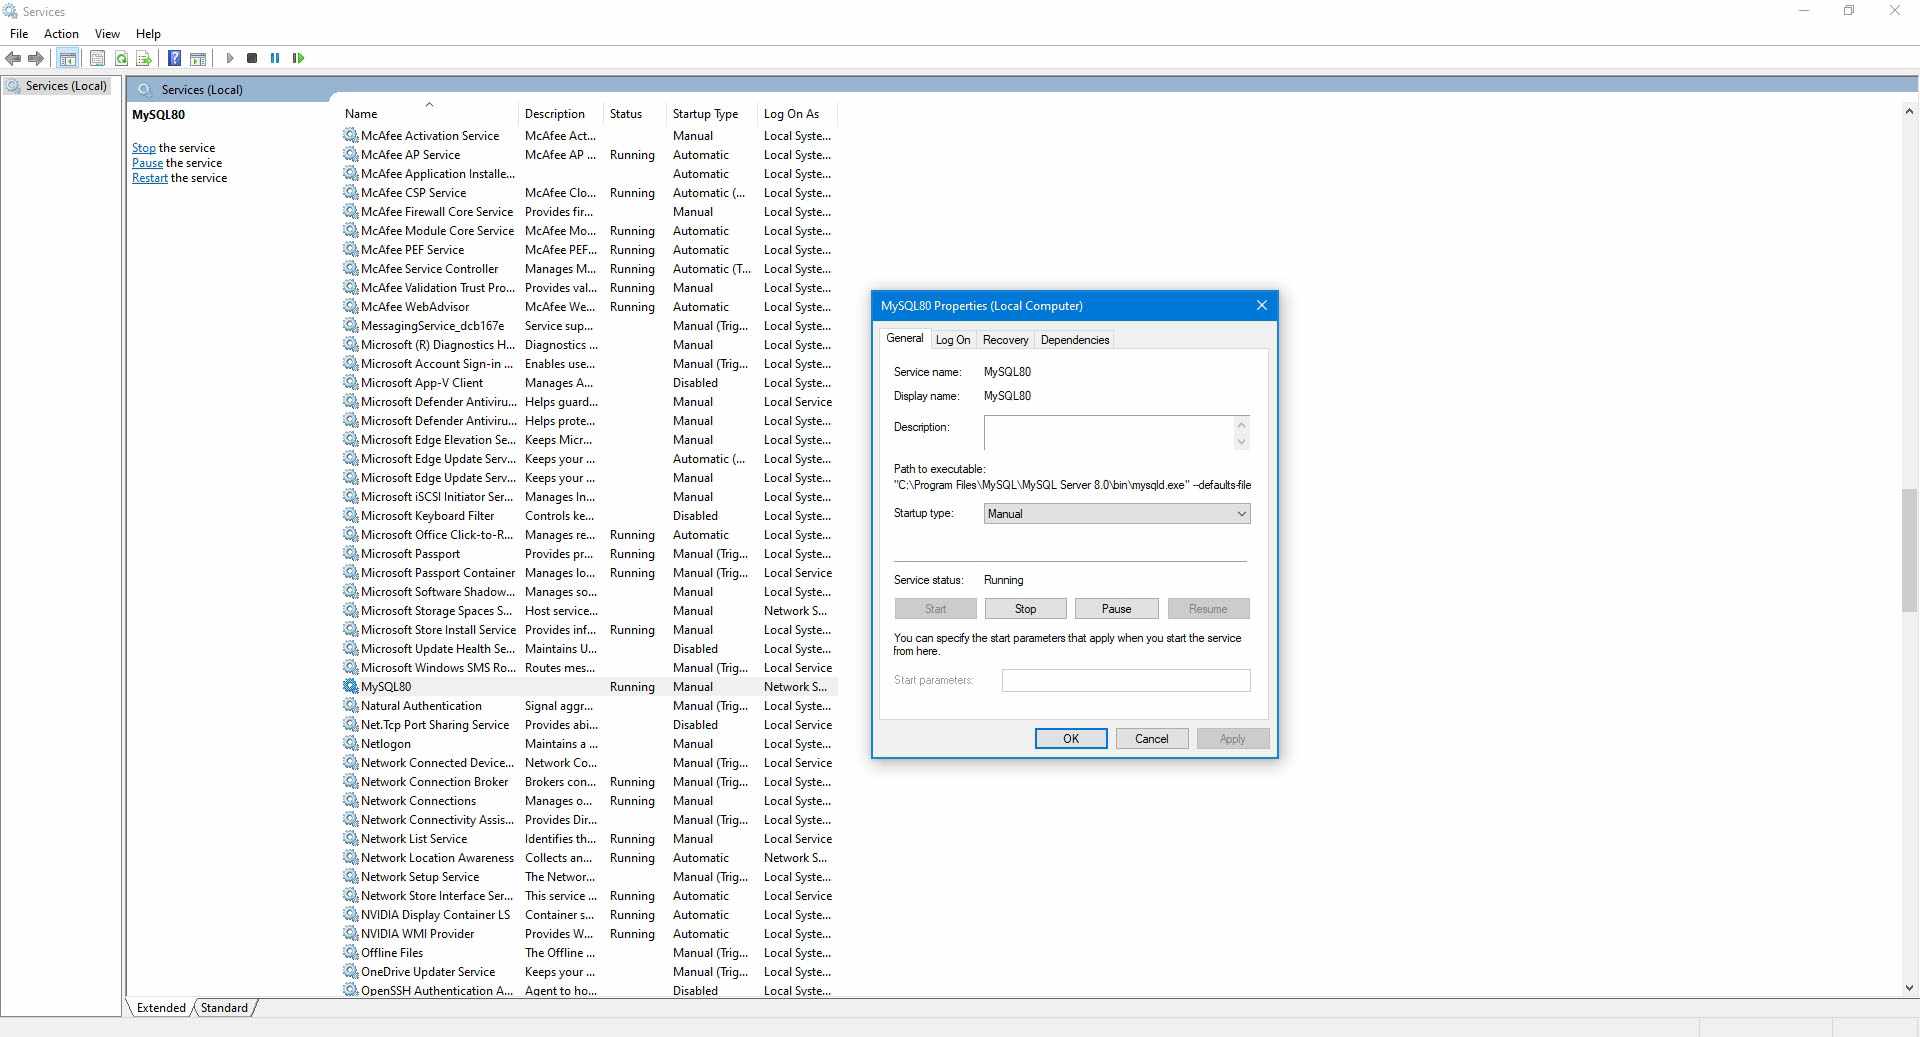Click Services (Local) node icon in tree
The height and width of the screenshot is (1037, 1920).
(13, 86)
